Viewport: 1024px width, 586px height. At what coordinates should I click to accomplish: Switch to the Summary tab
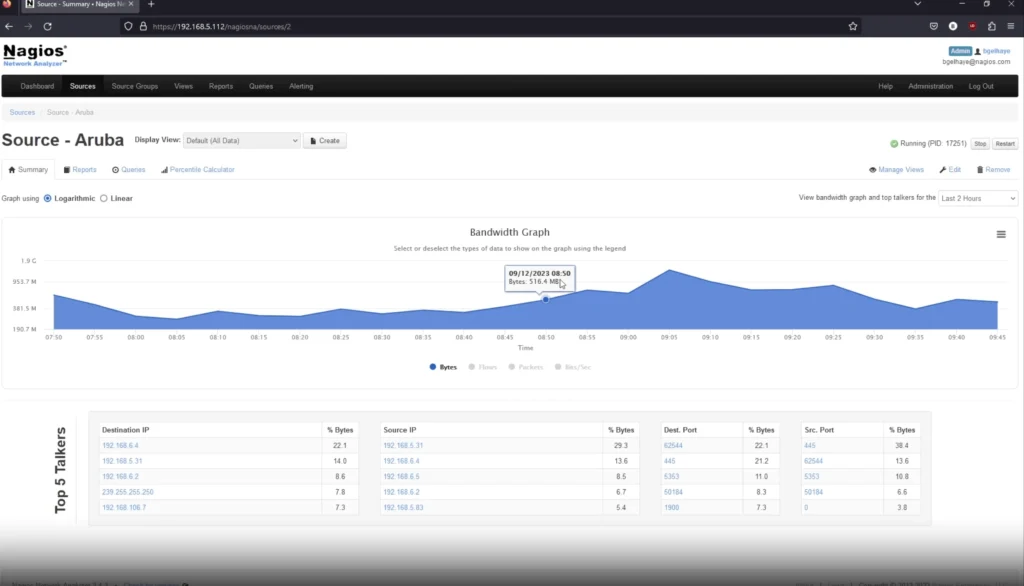pos(28,169)
